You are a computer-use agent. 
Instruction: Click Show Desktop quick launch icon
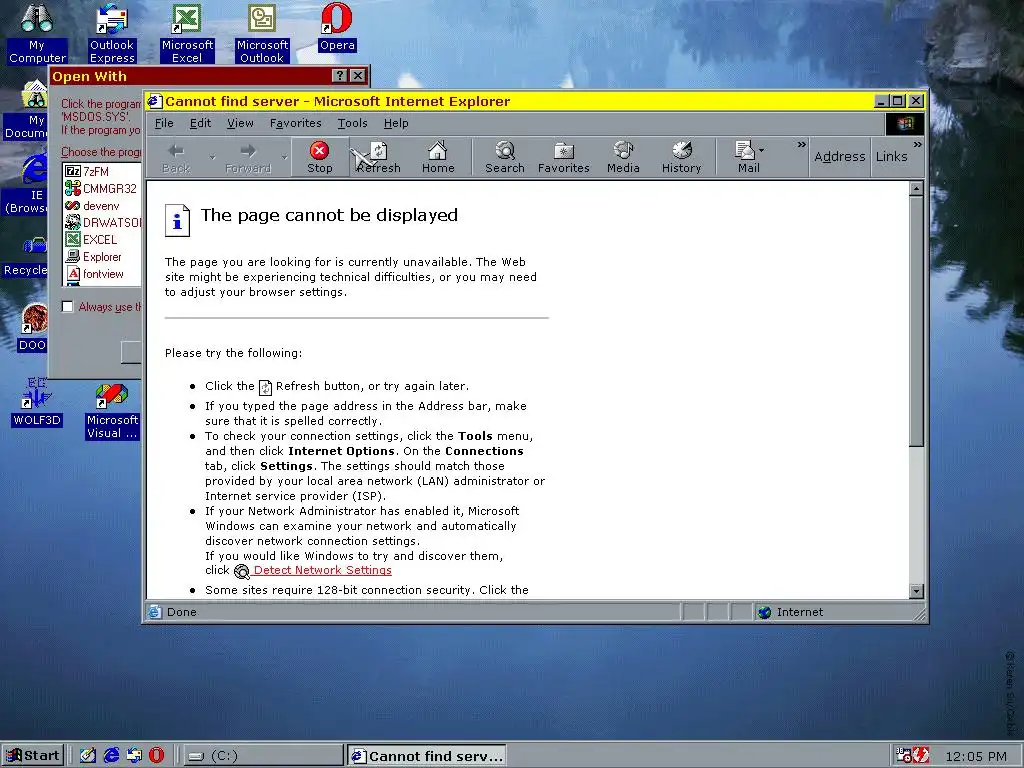pos(88,756)
